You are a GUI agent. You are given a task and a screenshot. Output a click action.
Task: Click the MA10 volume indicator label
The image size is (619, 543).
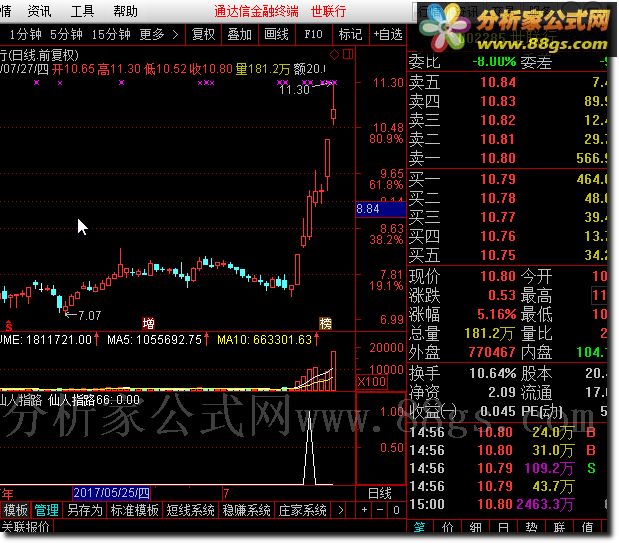tap(267, 340)
